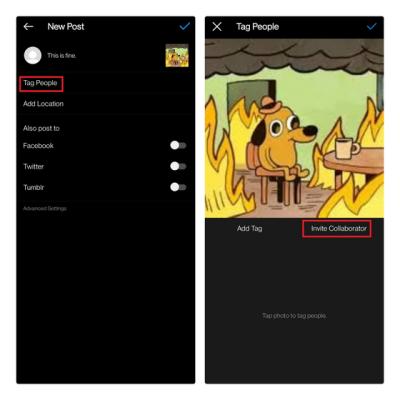
Task: Click the New Post title text
Action: (66, 27)
